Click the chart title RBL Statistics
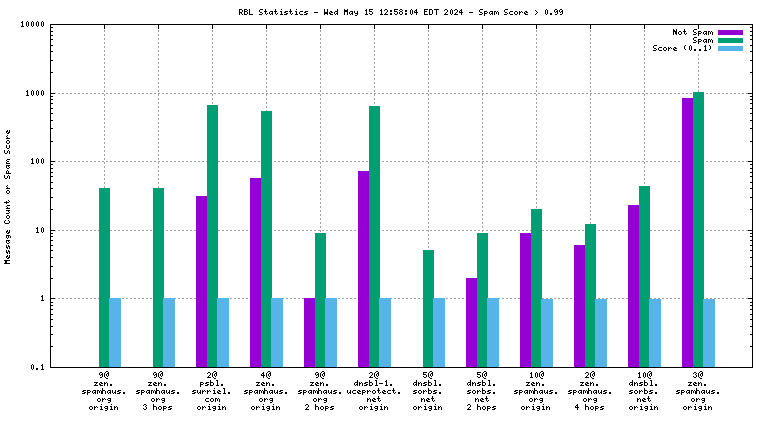Image resolution: width=768 pixels, height=432 pixels. coord(384,13)
